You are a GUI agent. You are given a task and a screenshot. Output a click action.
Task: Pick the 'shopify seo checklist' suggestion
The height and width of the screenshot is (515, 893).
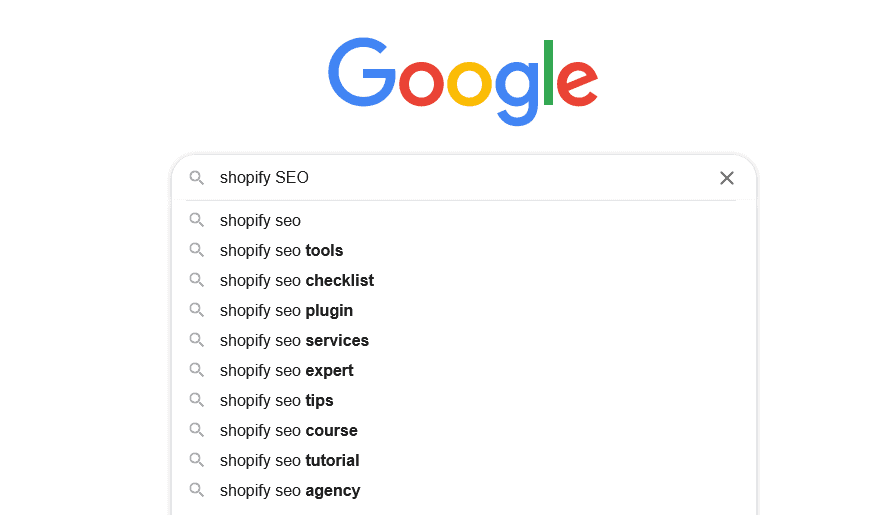[464, 280]
